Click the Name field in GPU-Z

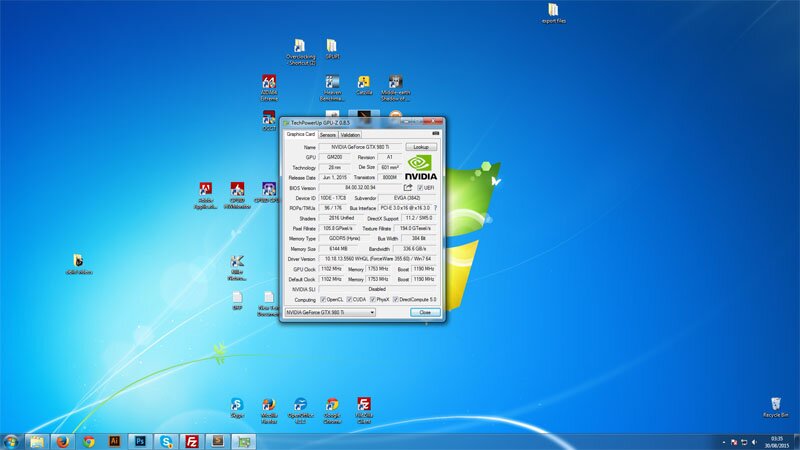[x=360, y=147]
